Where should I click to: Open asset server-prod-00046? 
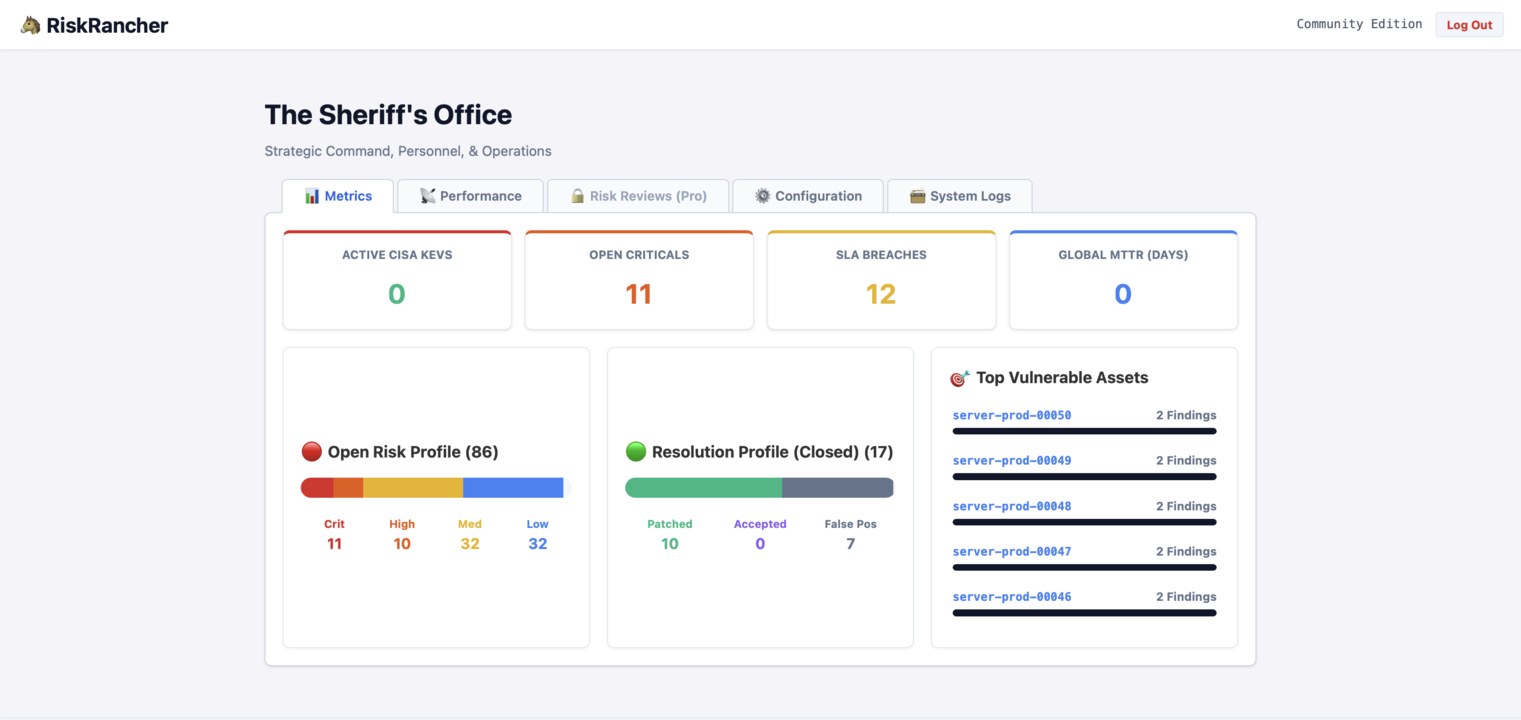coord(1012,597)
